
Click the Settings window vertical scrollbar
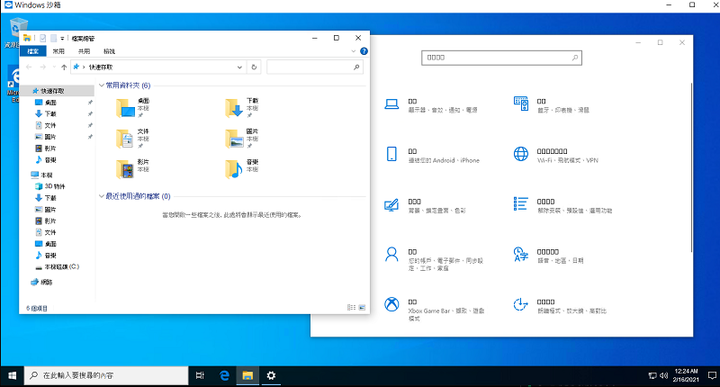click(x=691, y=167)
